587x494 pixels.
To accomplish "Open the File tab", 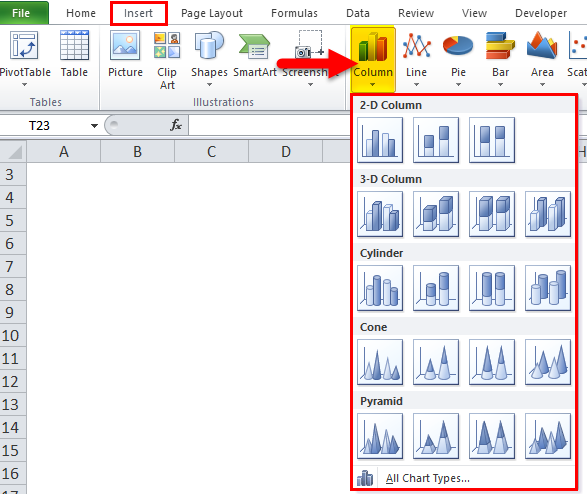I will click(x=23, y=13).
